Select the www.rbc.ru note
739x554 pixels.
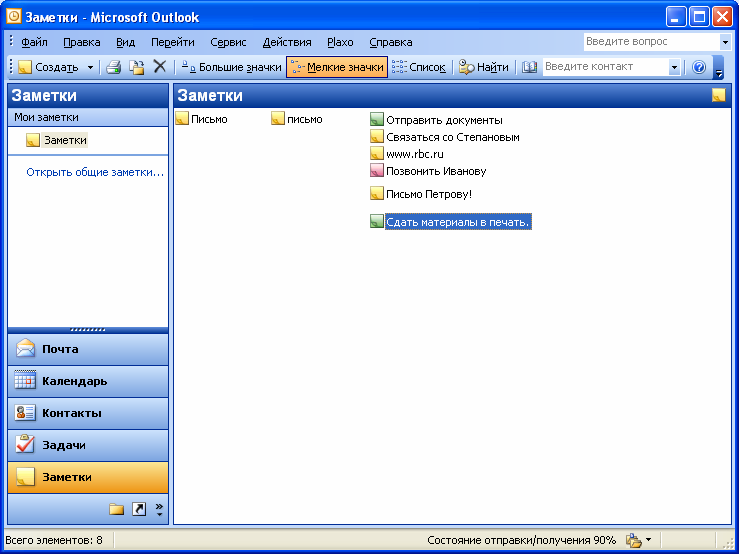(x=407, y=154)
